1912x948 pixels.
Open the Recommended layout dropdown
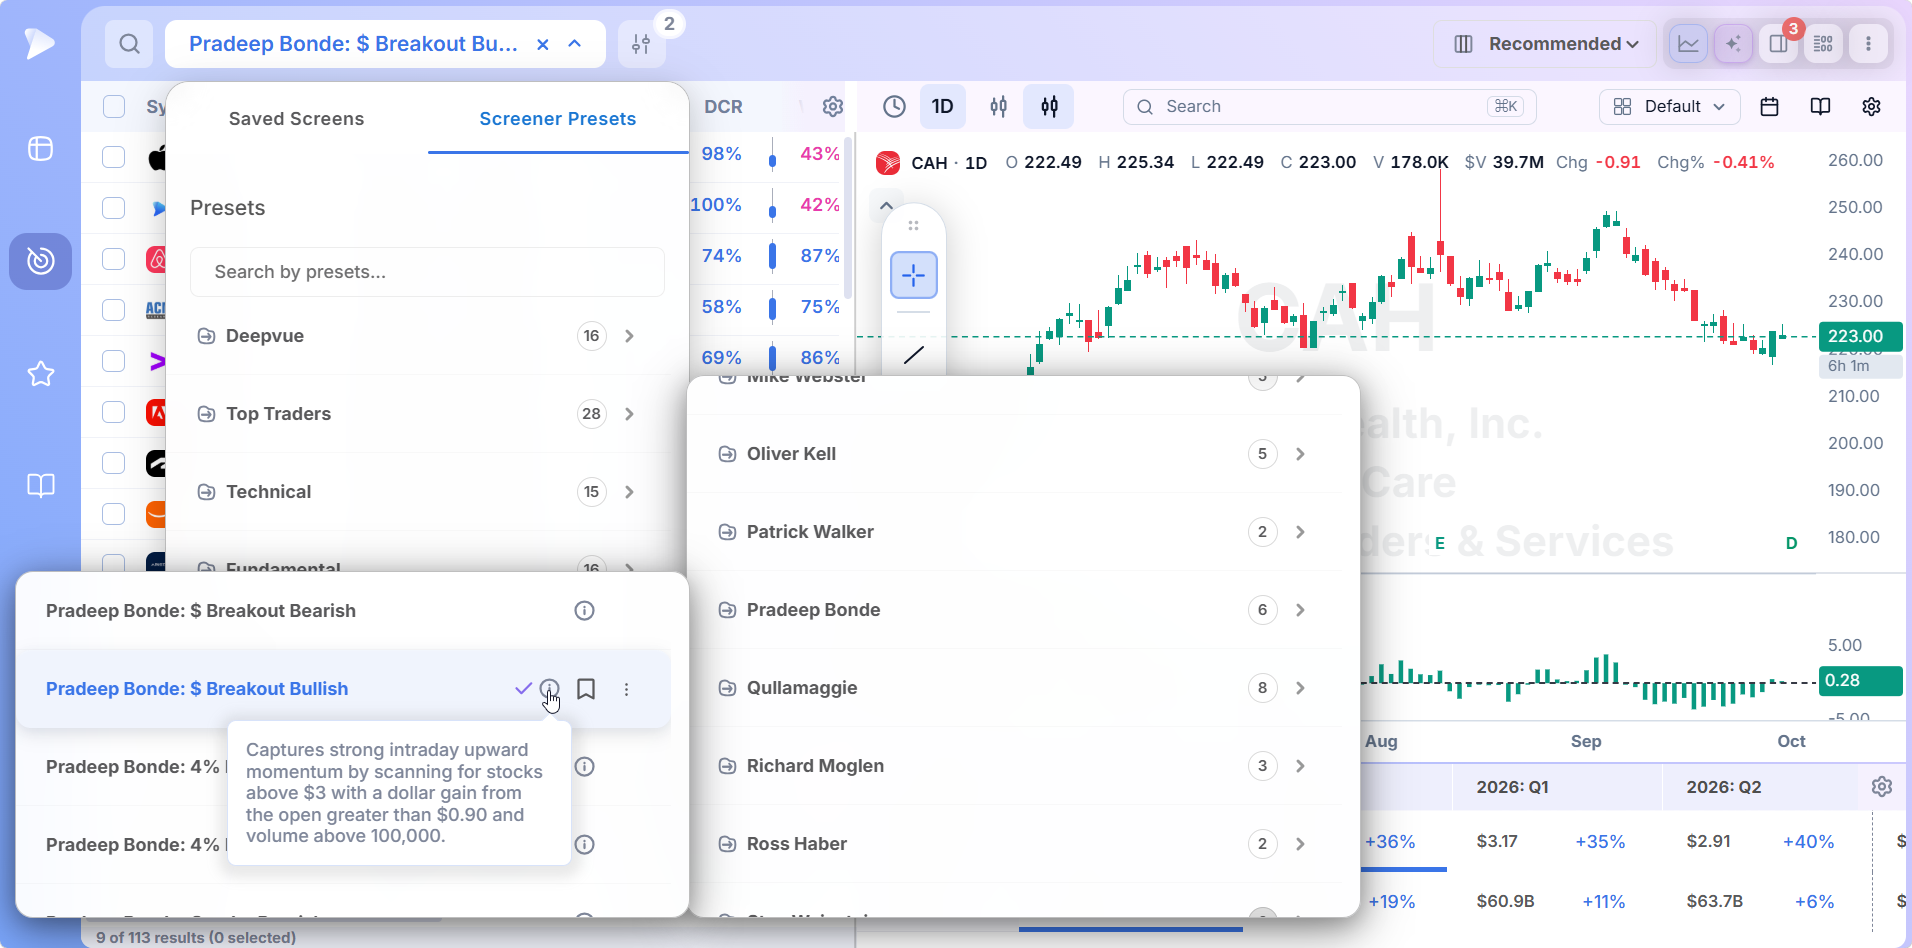tap(1546, 44)
